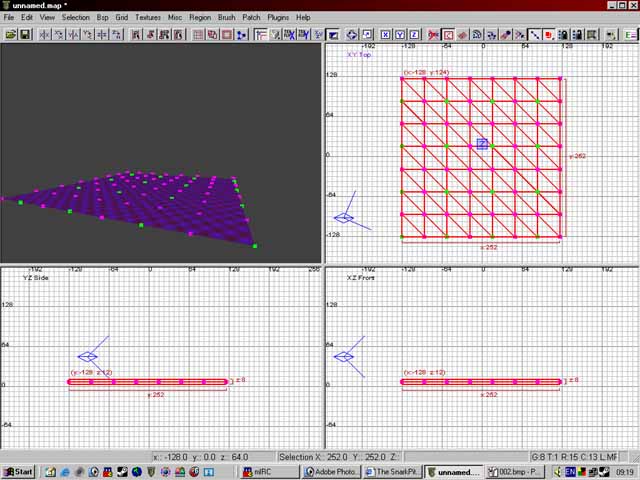The image size is (640, 480).
Task: Click the camera icon in the YZ Side view
Action: point(88,356)
